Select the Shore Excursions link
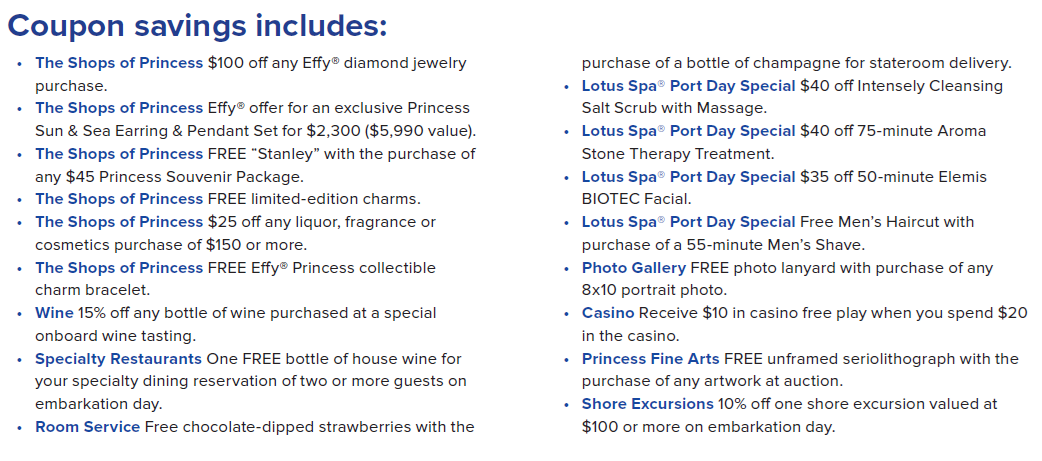The width and height of the screenshot is (1042, 461). (x=648, y=404)
